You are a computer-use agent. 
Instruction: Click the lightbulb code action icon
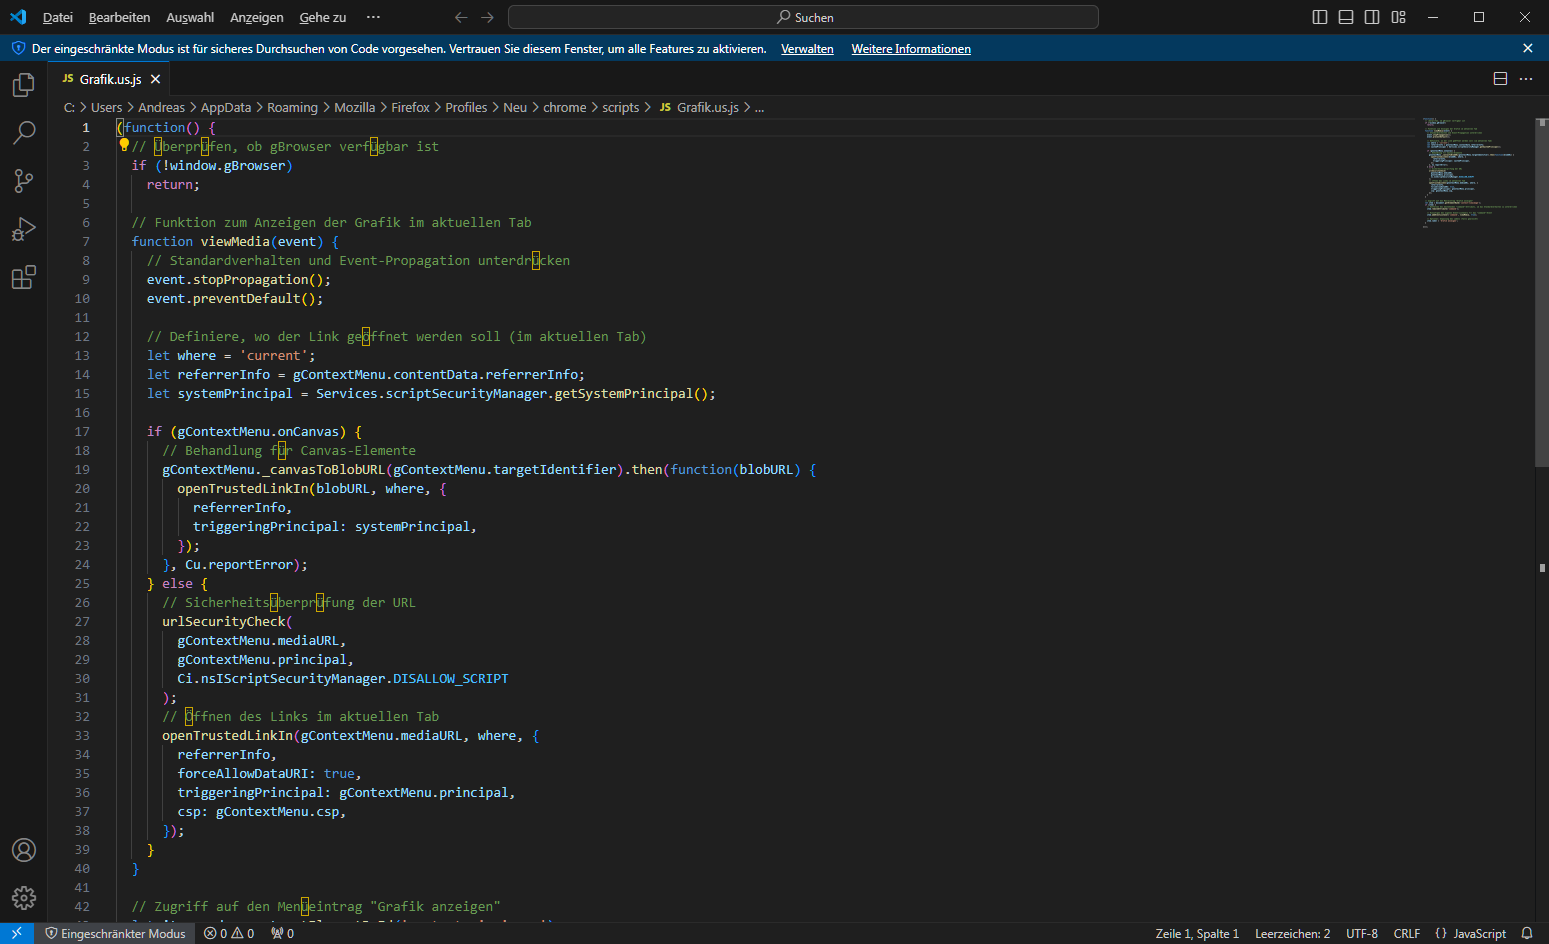click(x=124, y=145)
